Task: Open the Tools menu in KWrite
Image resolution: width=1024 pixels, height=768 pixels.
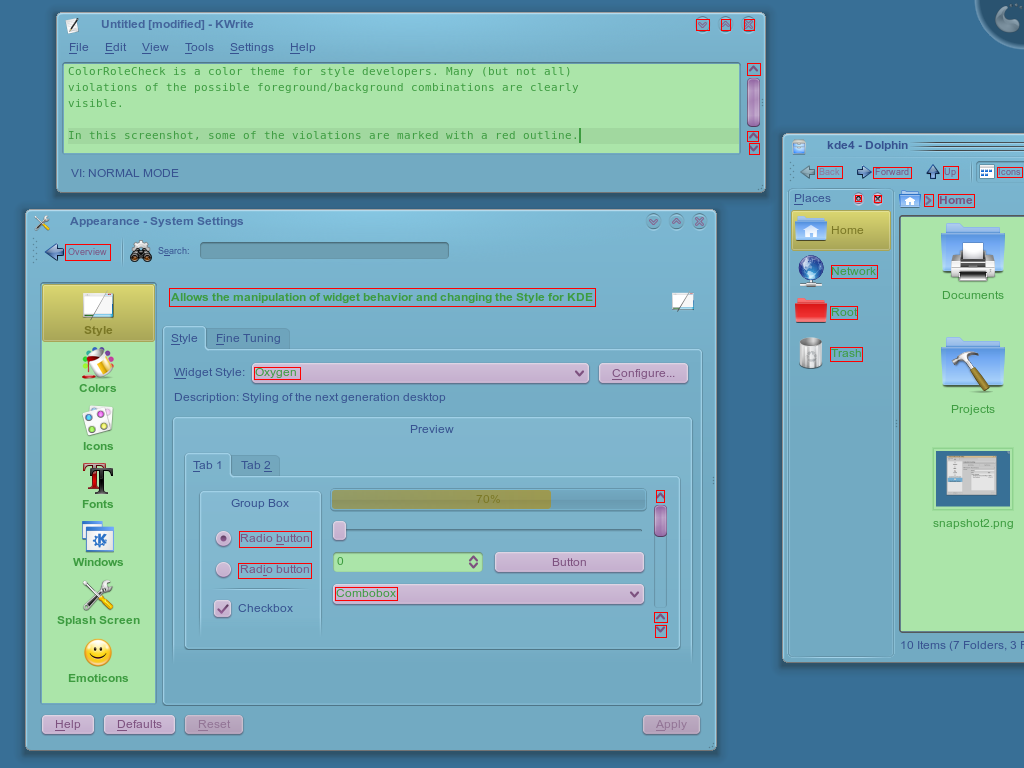Action: (x=199, y=47)
